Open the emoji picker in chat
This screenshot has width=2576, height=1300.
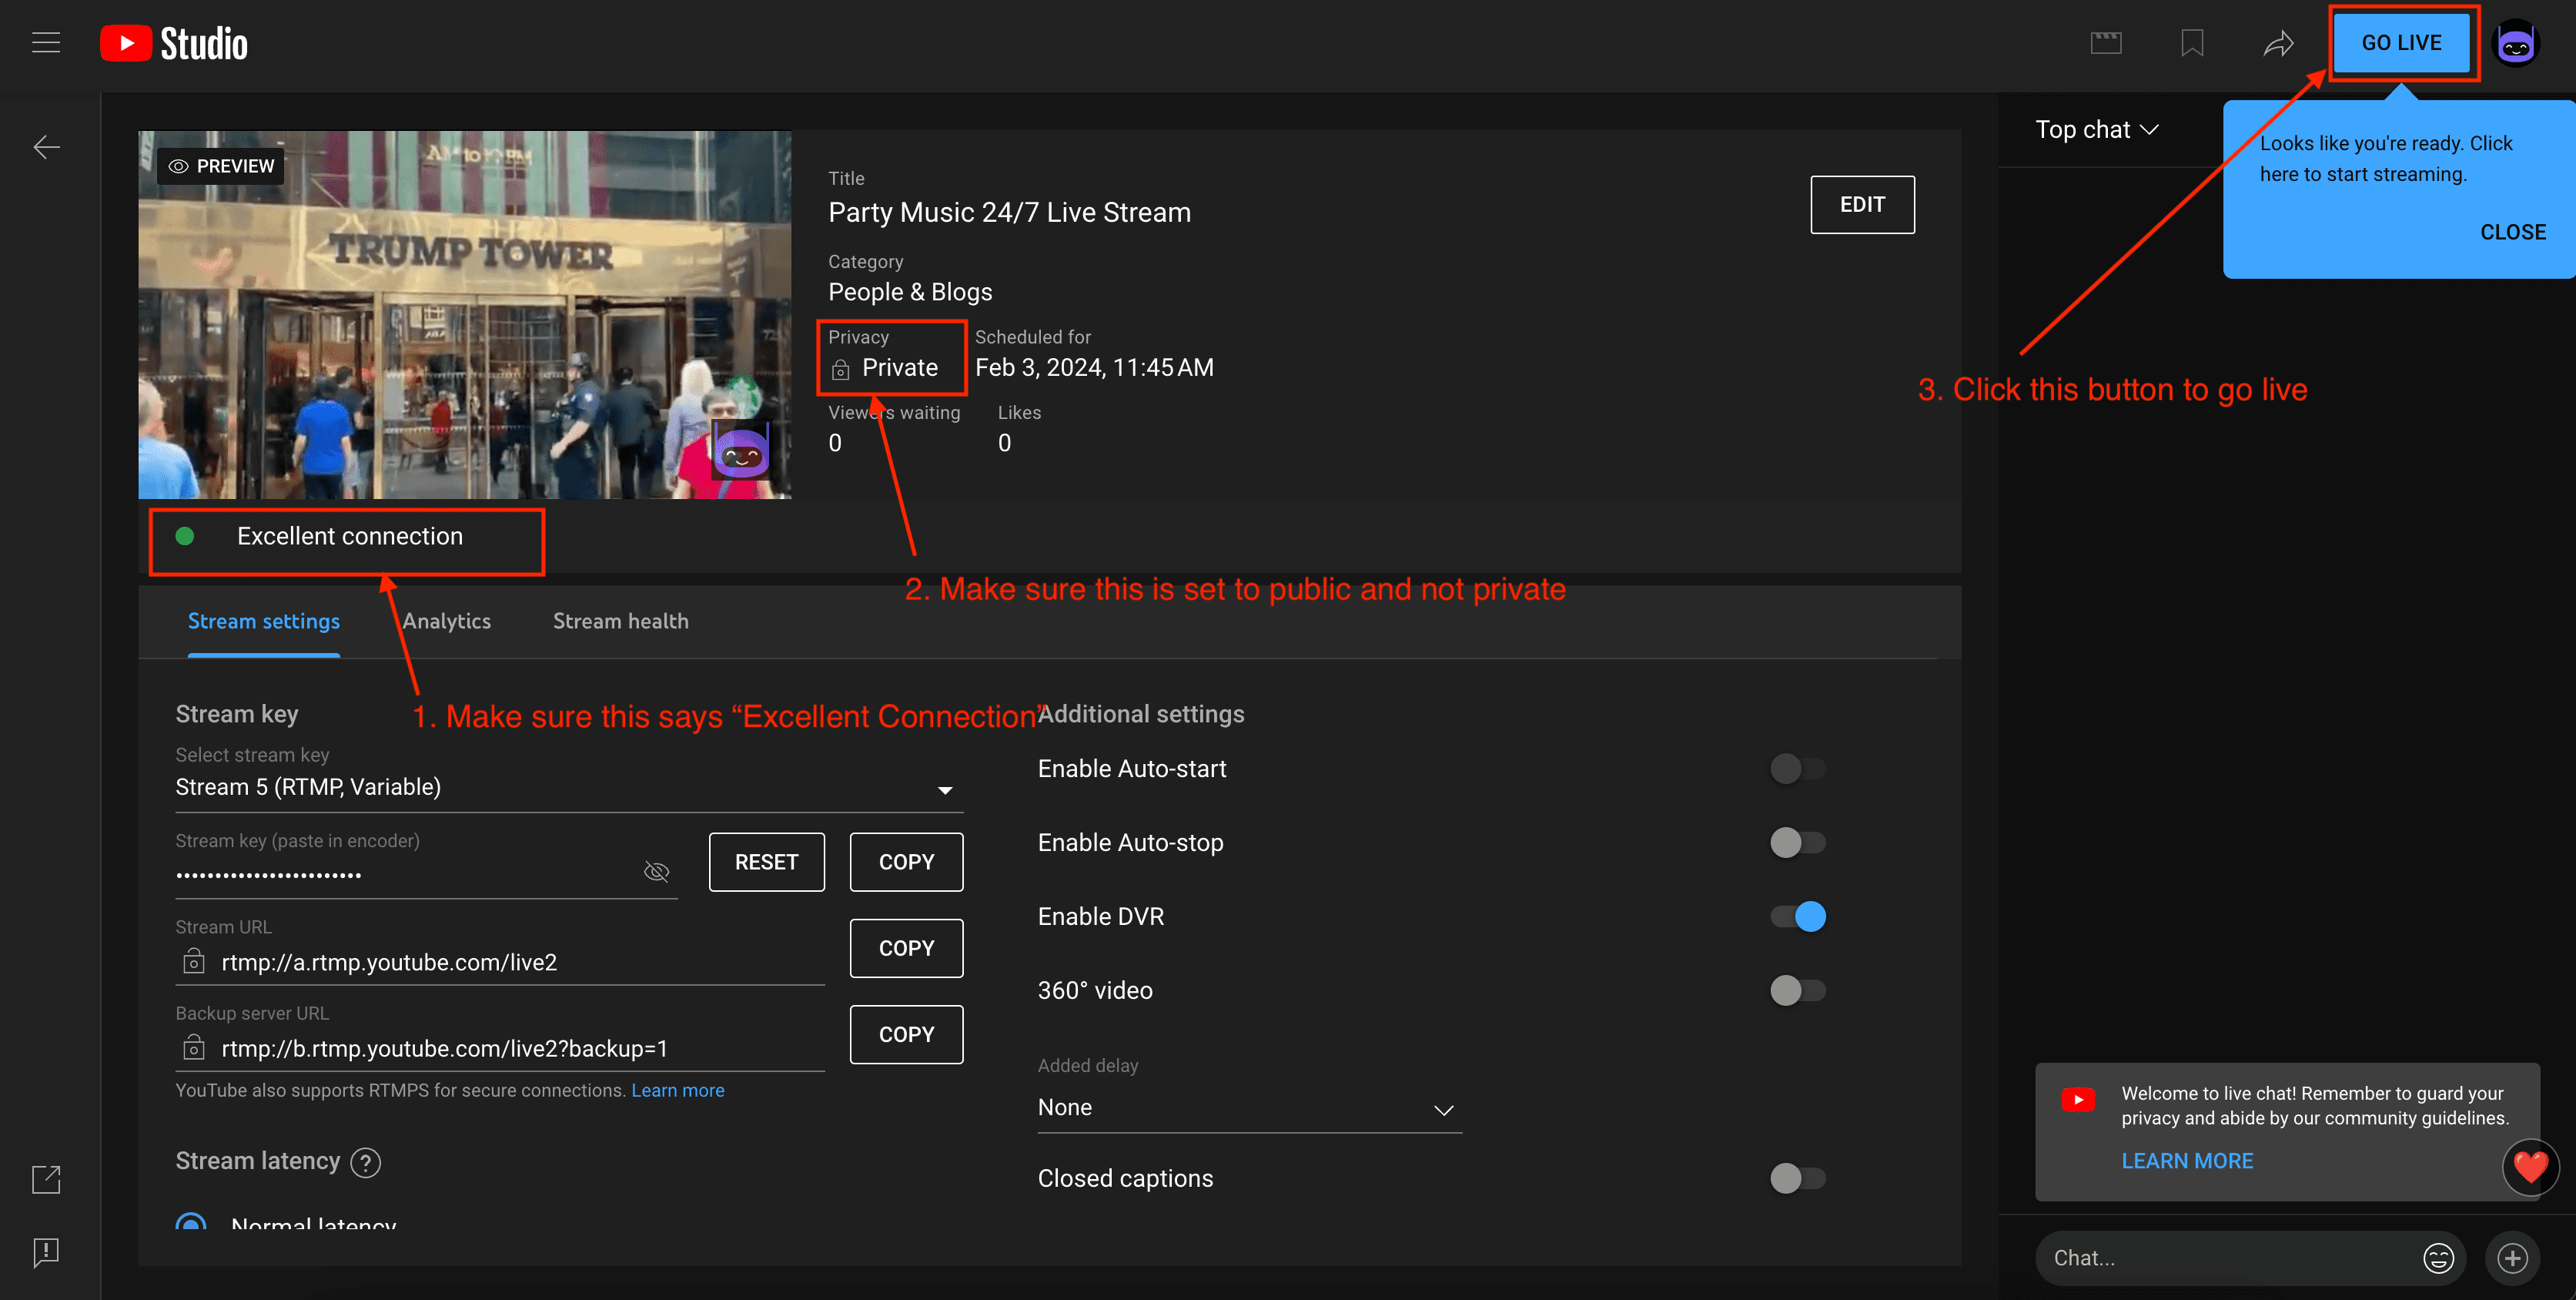[x=2438, y=1258]
